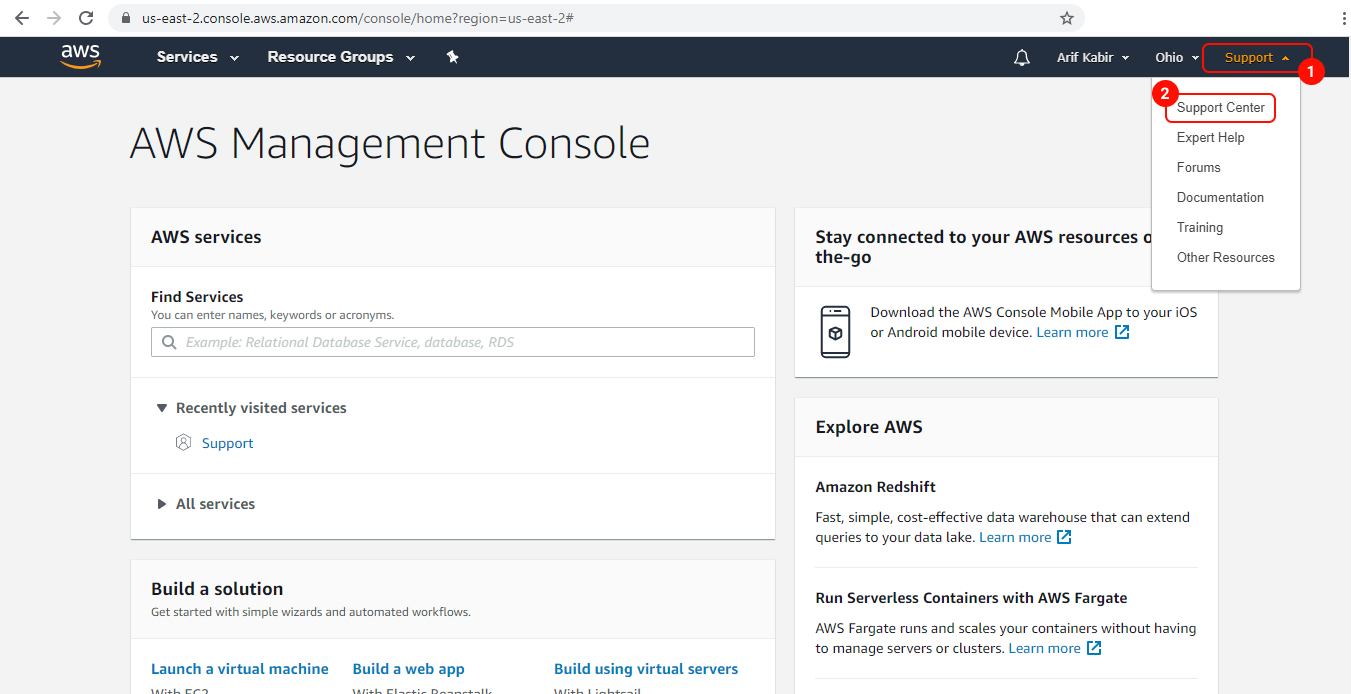Screen dimensions: 1351x694
Task: Click the Launch a virtual machine link
Action: tap(240, 668)
